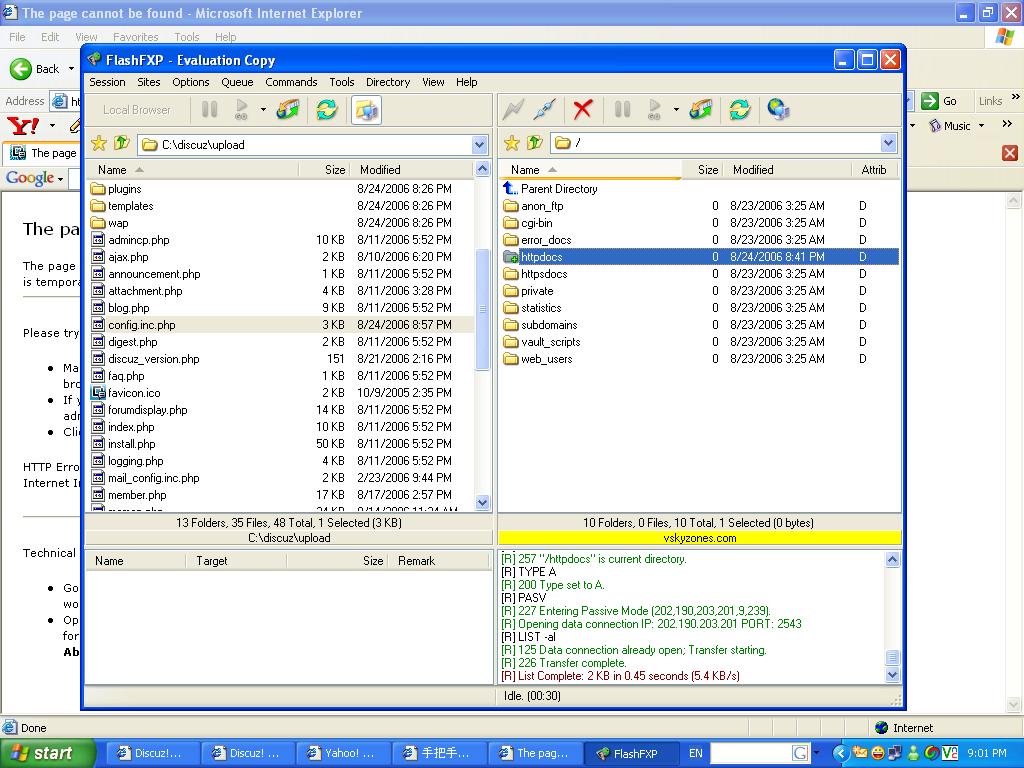The height and width of the screenshot is (768, 1024).
Task: Click the Connect lightning icon in right toolbar
Action: click(513, 110)
